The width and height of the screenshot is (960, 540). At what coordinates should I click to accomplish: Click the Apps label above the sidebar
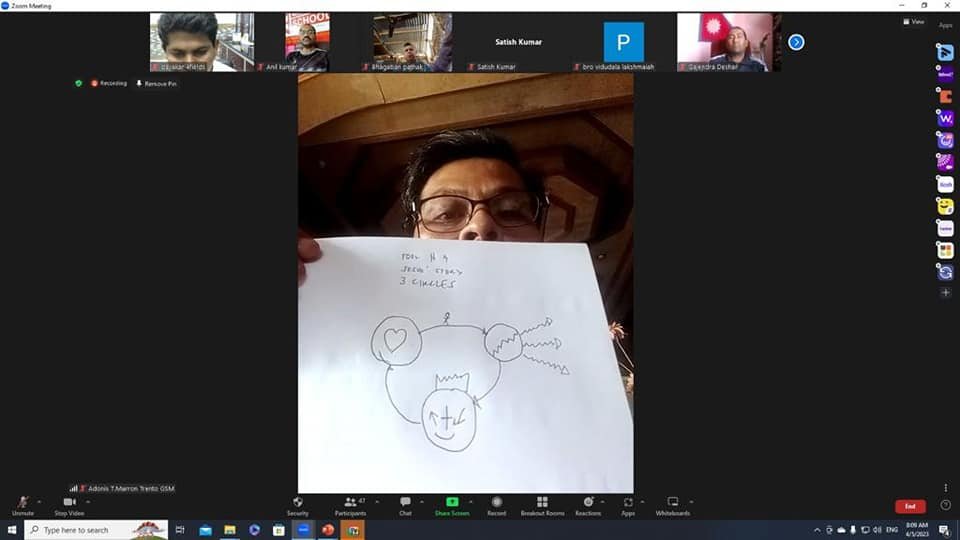point(945,26)
